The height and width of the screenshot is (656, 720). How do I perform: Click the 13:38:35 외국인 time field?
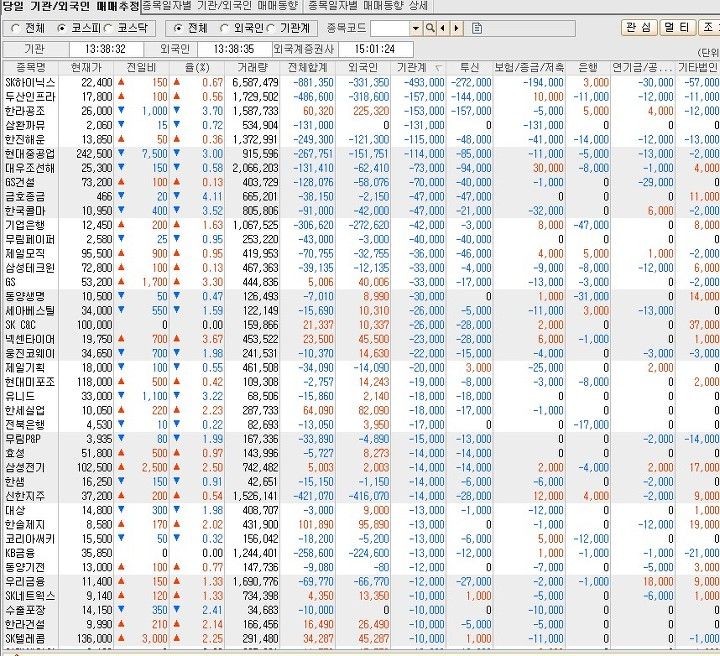click(234, 49)
